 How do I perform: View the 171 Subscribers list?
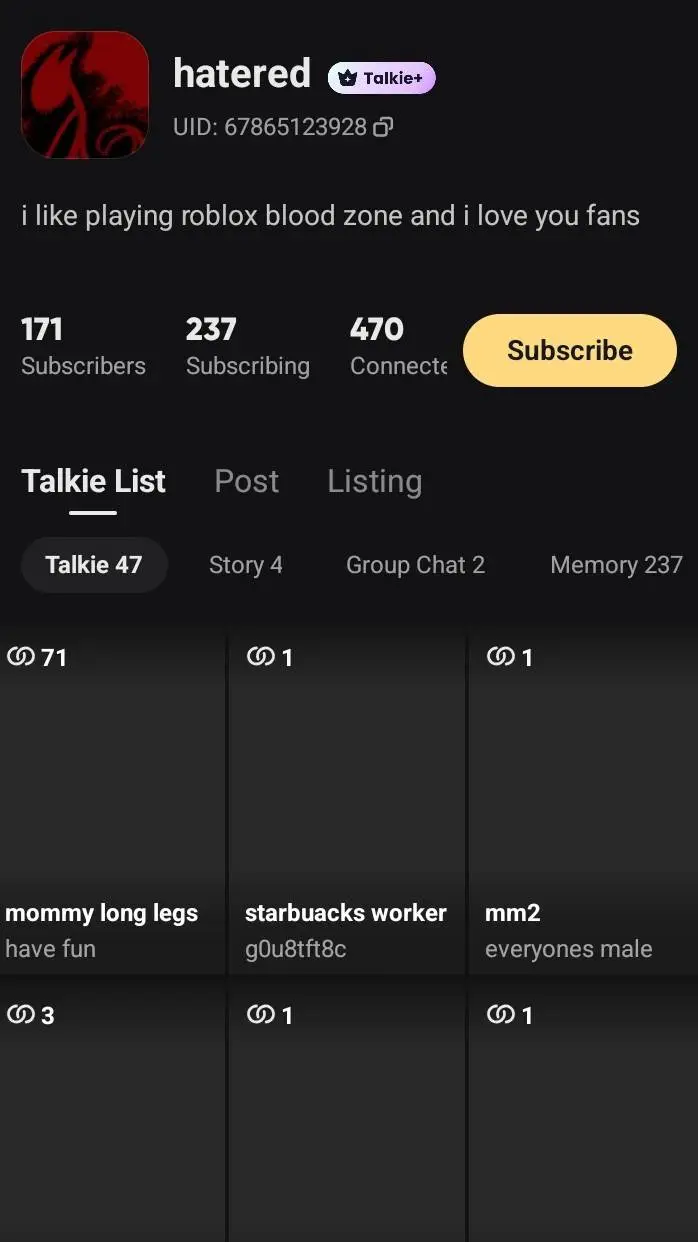(83, 347)
